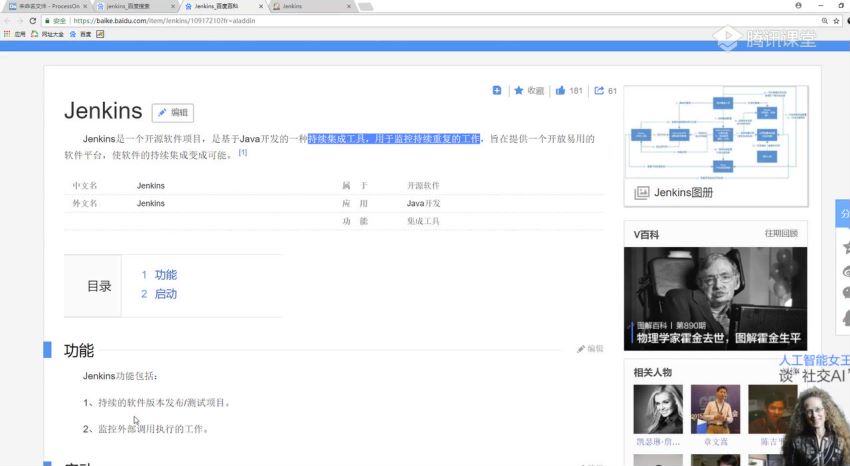Open the 百度 paw bookmark
Image resolution: width=850 pixels, height=466 pixels.
coord(80,34)
